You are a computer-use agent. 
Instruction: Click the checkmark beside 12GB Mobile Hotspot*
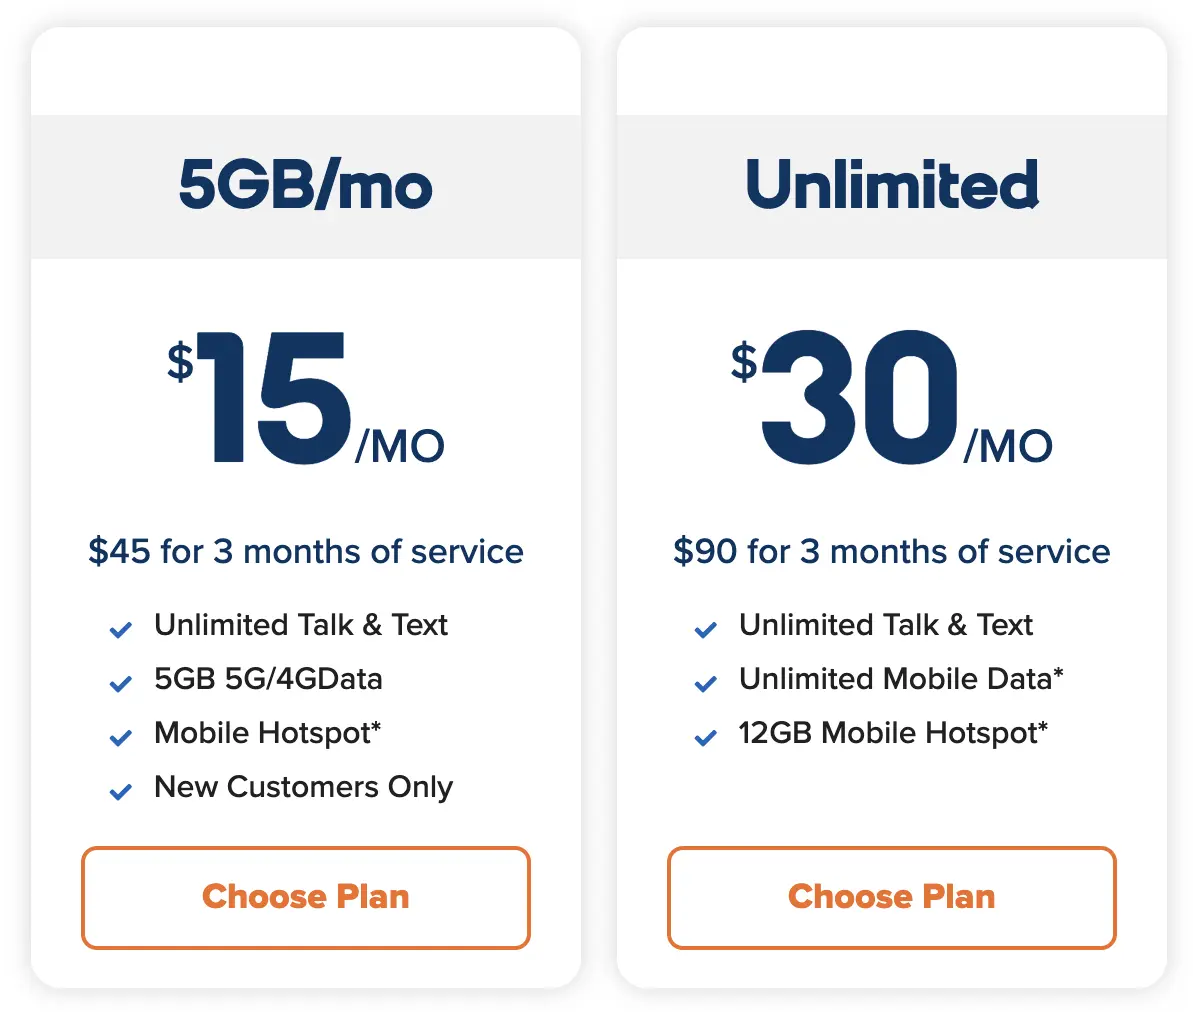705,737
